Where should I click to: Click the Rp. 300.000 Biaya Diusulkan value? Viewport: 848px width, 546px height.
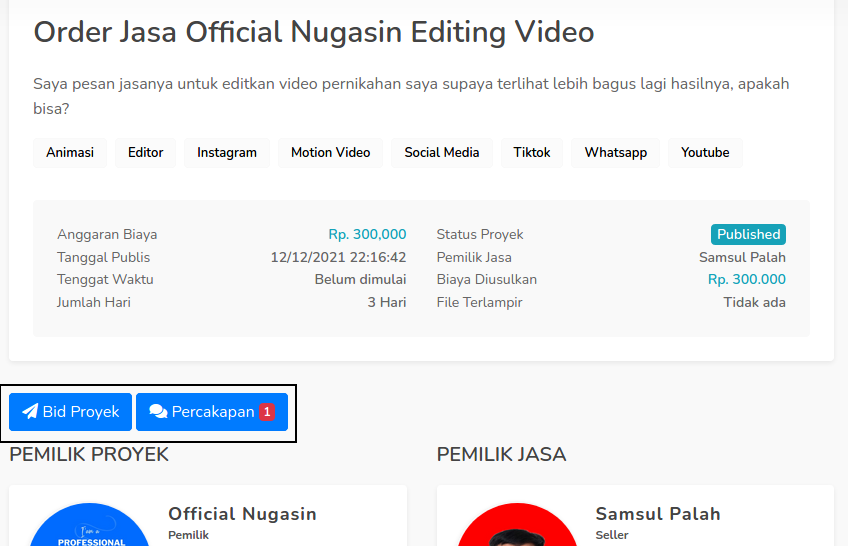(747, 279)
